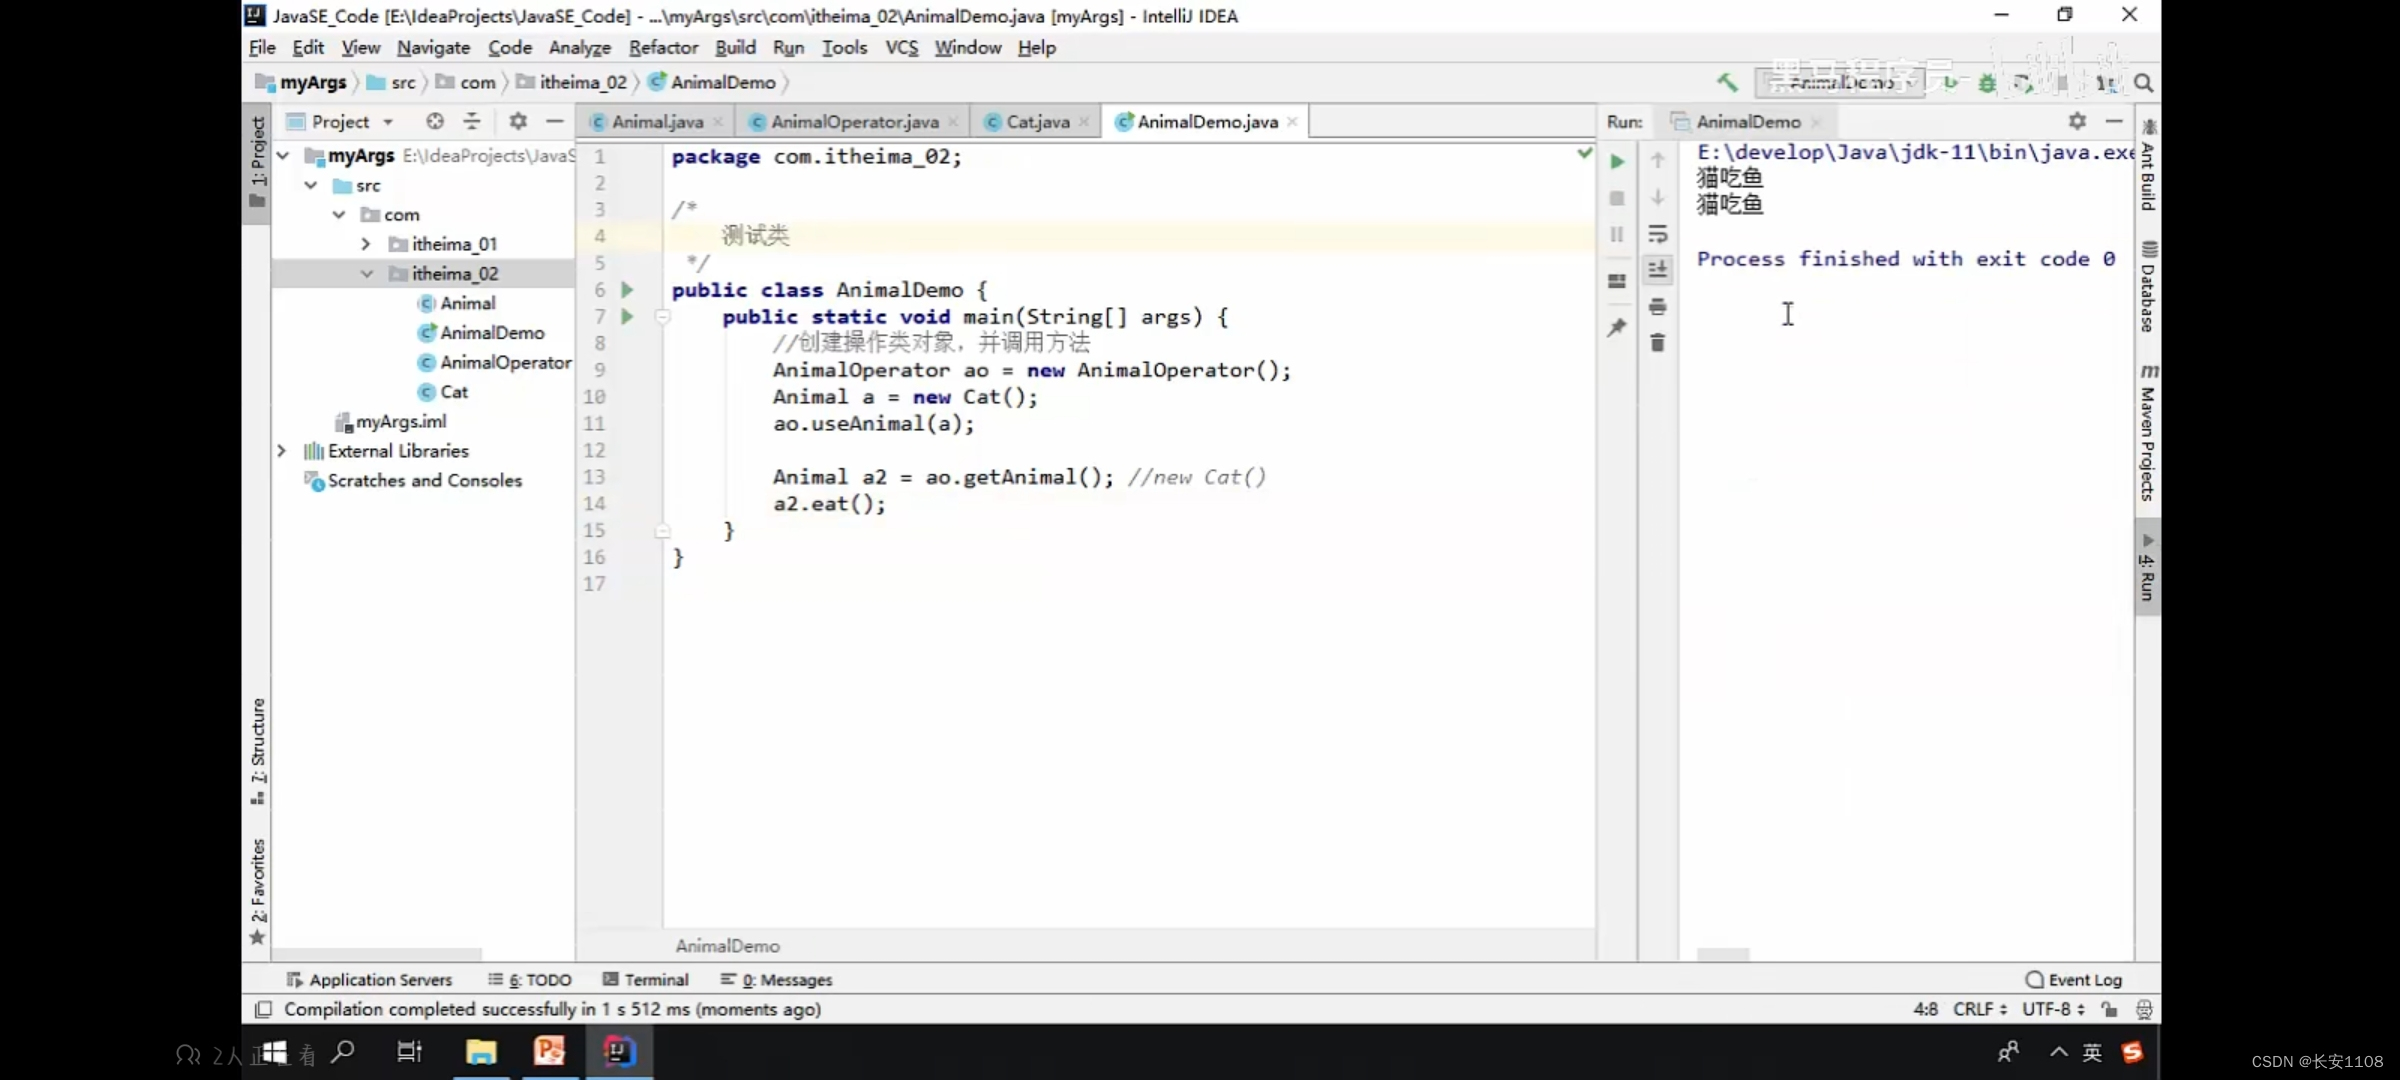The width and height of the screenshot is (2400, 1080).
Task: Hide the Project tool window
Action: click(555, 121)
